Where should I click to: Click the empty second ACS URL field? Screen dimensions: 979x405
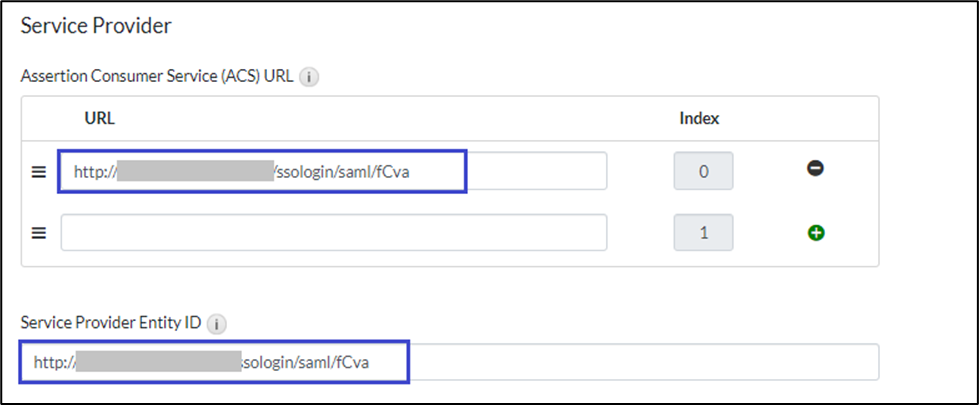point(334,233)
